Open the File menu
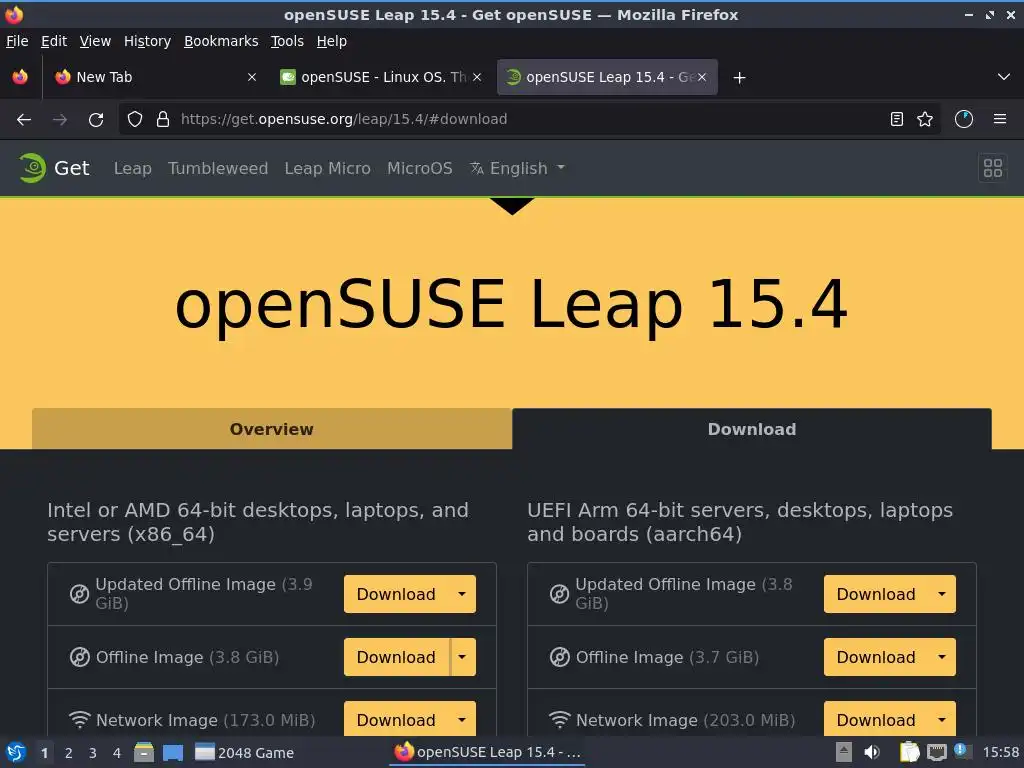The width and height of the screenshot is (1024, 768). (17, 41)
